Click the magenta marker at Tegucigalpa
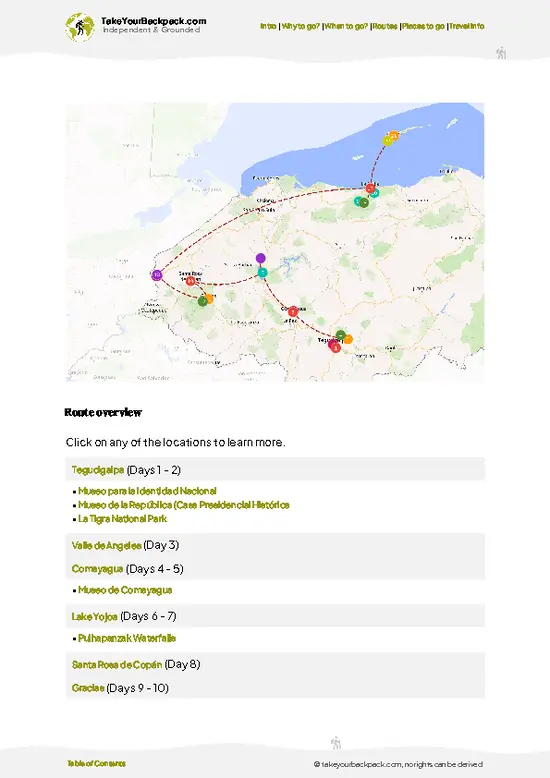Viewport: 550px width, 778px height. tap(332, 343)
